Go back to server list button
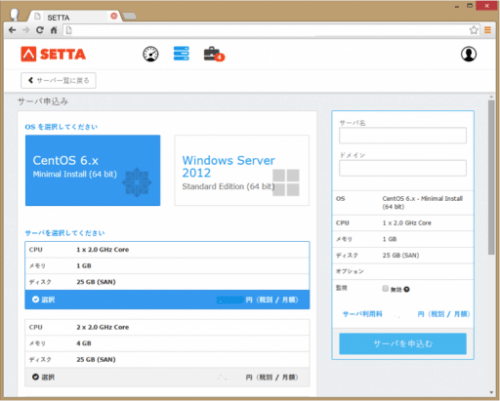The height and width of the screenshot is (401, 500). [59, 80]
